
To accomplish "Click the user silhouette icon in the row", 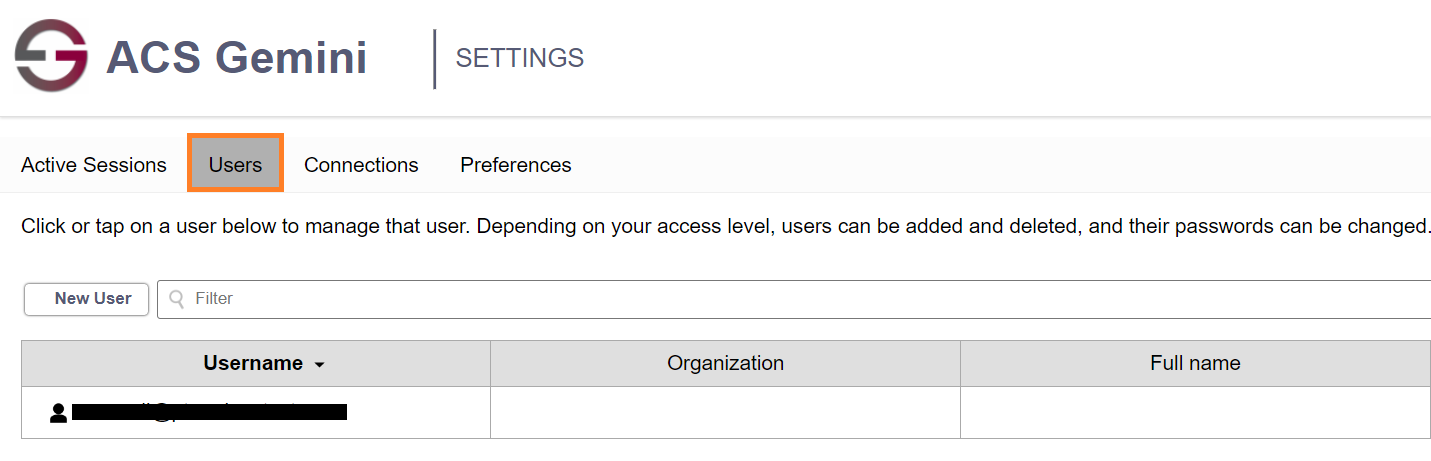I will point(58,412).
